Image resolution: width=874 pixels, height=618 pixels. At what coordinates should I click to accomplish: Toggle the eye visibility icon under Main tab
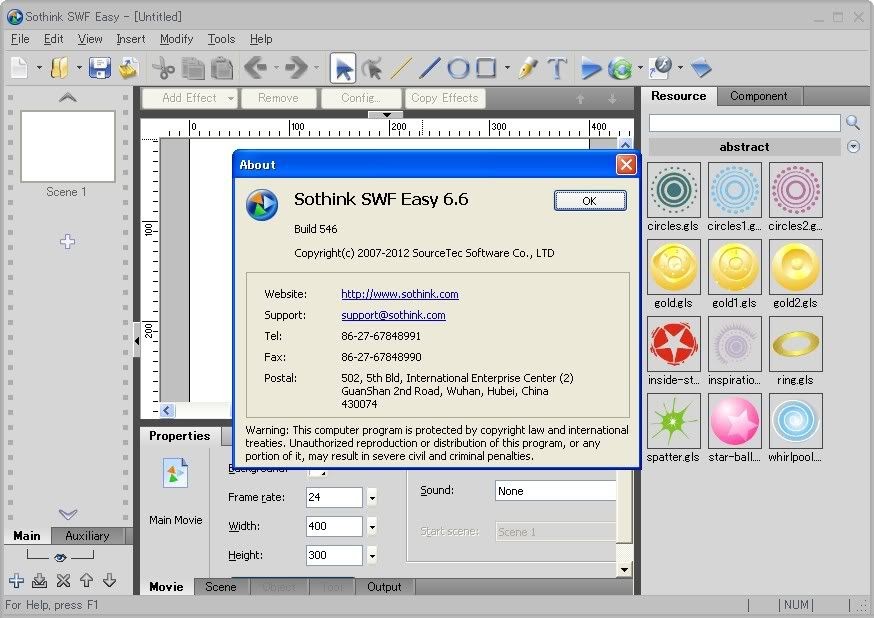point(60,557)
